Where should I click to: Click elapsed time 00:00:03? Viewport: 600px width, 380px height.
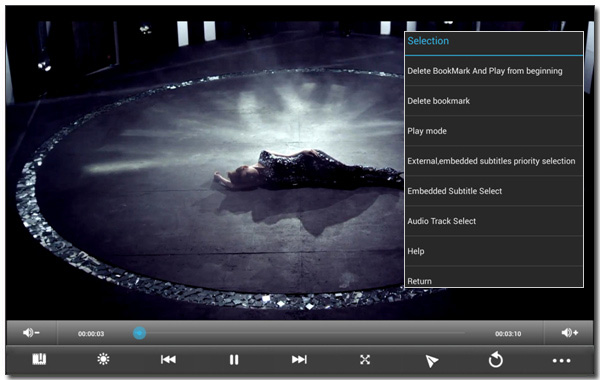(x=91, y=334)
